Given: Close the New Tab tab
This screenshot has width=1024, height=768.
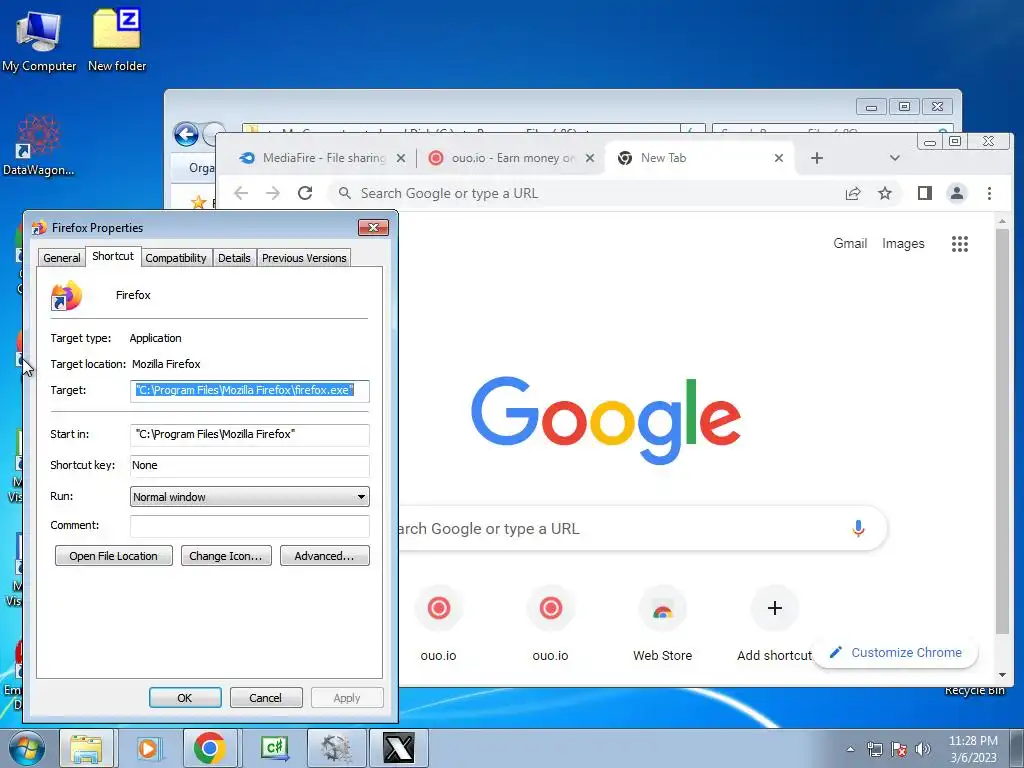Looking at the screenshot, I should pyautogui.click(x=778, y=158).
